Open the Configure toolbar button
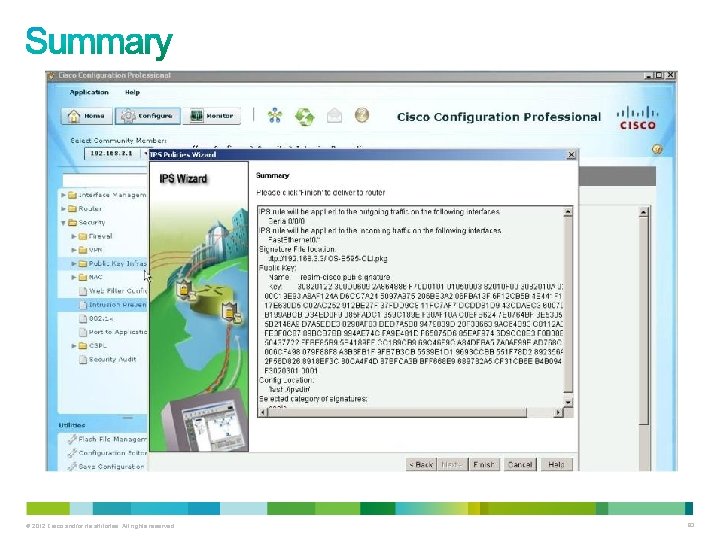 coord(147,116)
